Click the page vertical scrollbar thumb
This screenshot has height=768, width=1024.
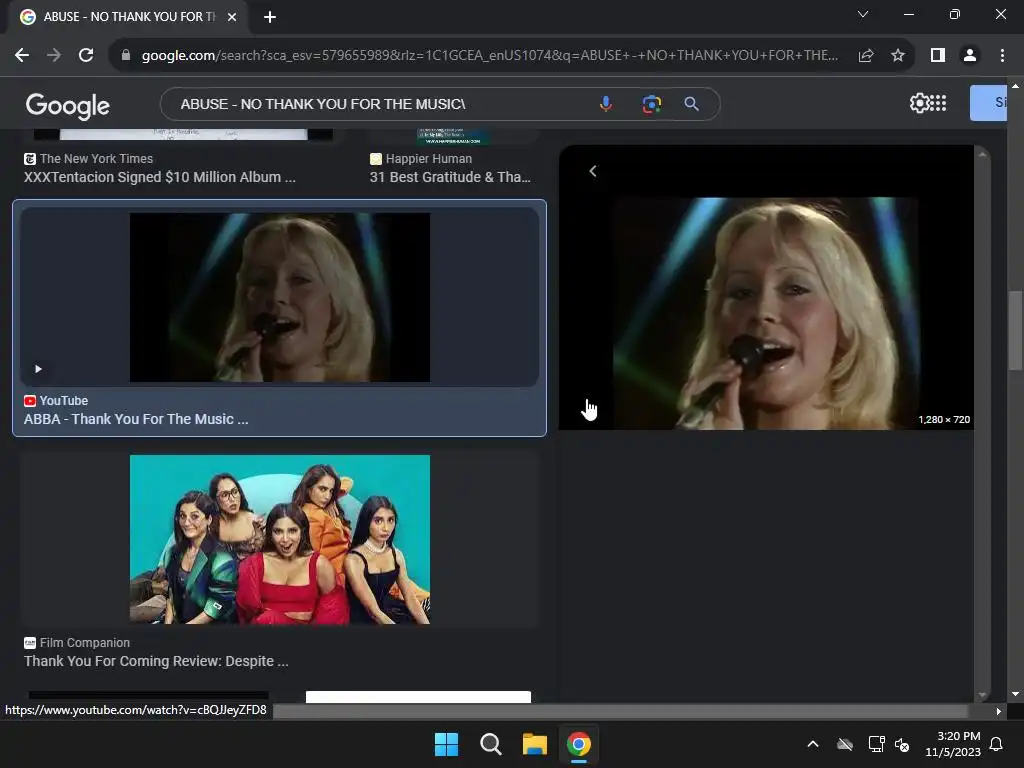[x=1015, y=330]
